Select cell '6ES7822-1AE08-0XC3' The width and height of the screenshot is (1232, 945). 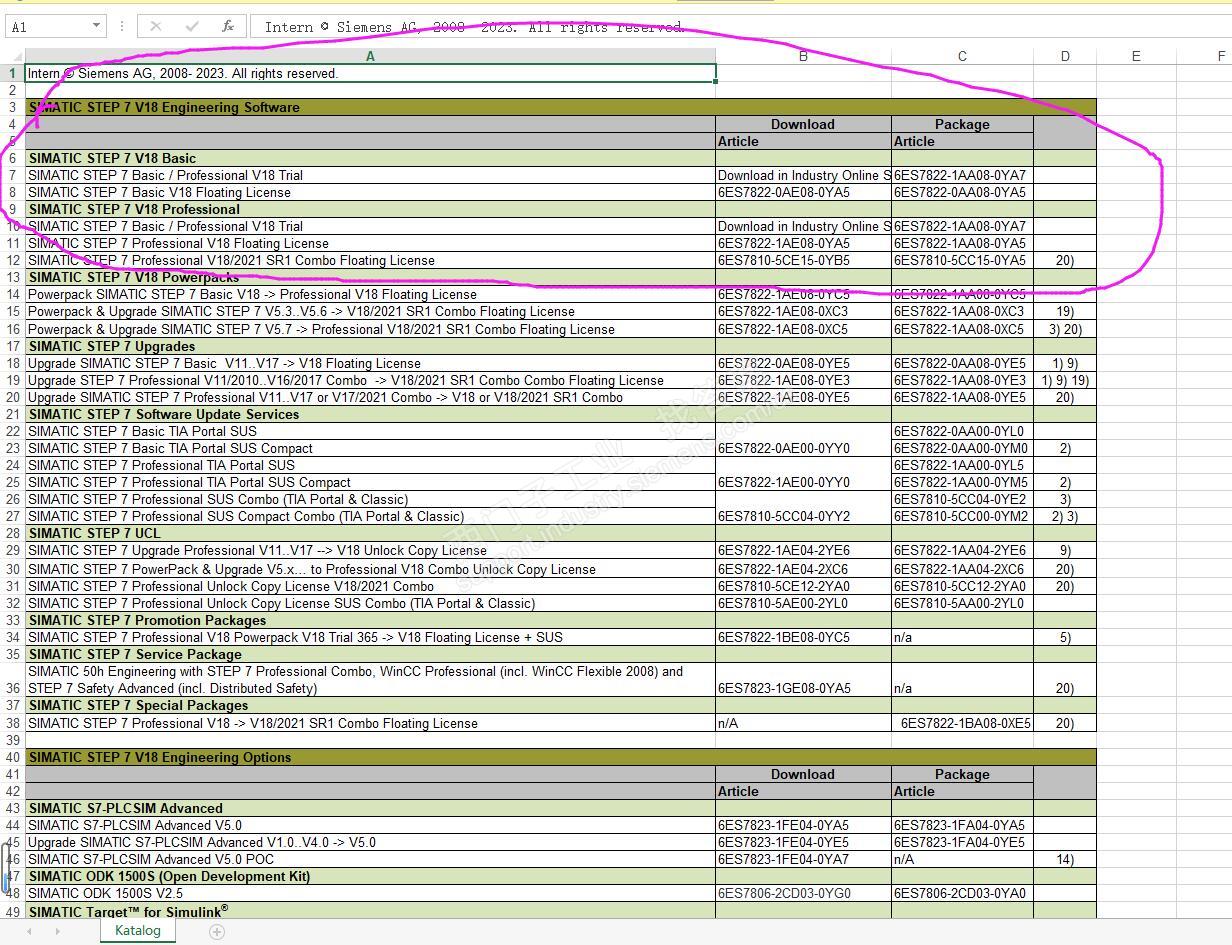click(x=803, y=311)
